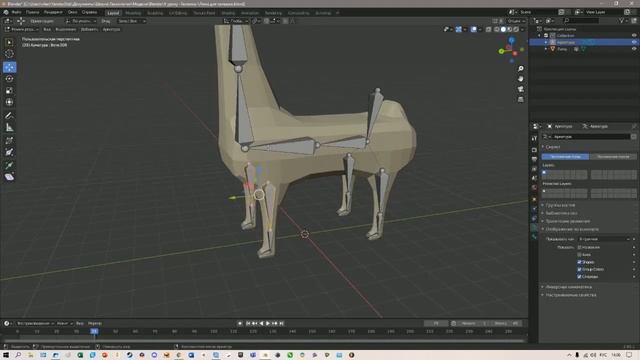Open the Object properties tab

click(534, 199)
